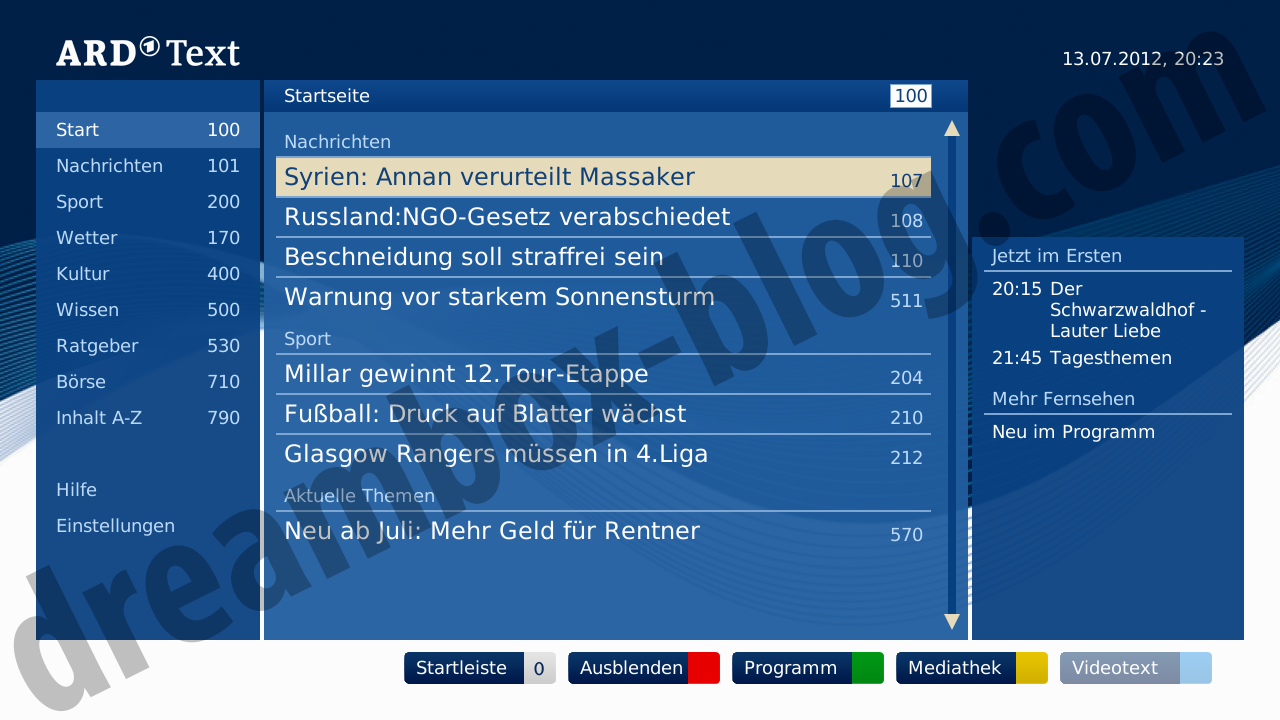
Task: Open Wetter 170 section
Action: [148, 238]
